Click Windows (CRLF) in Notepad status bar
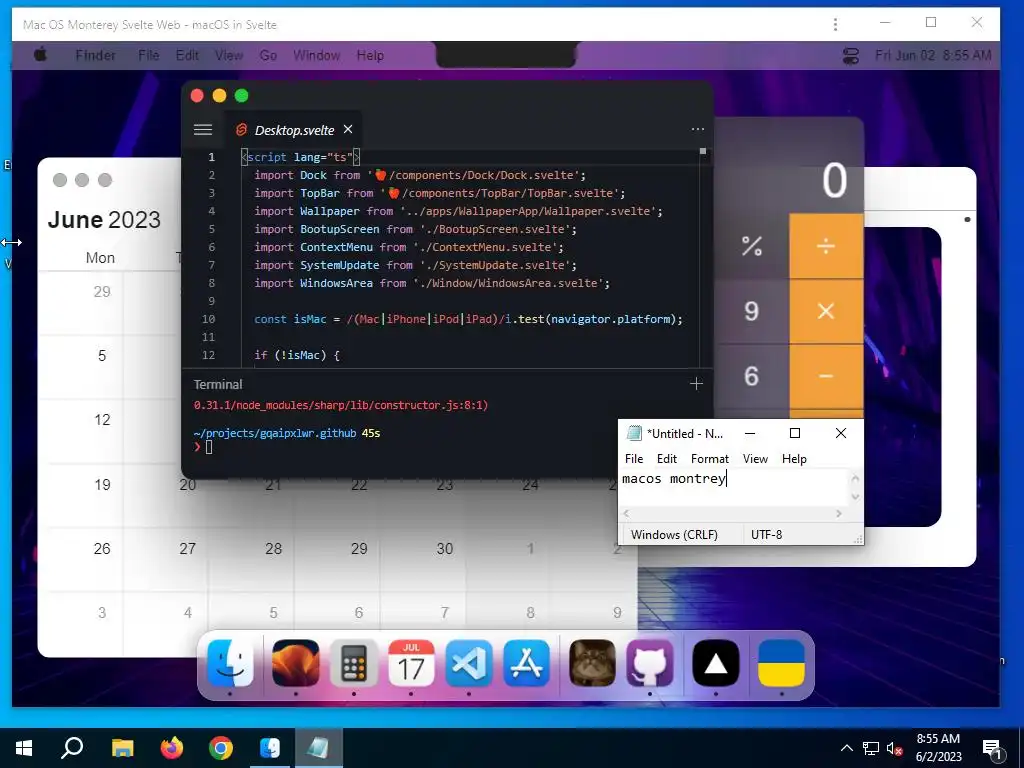Image resolution: width=1024 pixels, height=768 pixels. 674,534
